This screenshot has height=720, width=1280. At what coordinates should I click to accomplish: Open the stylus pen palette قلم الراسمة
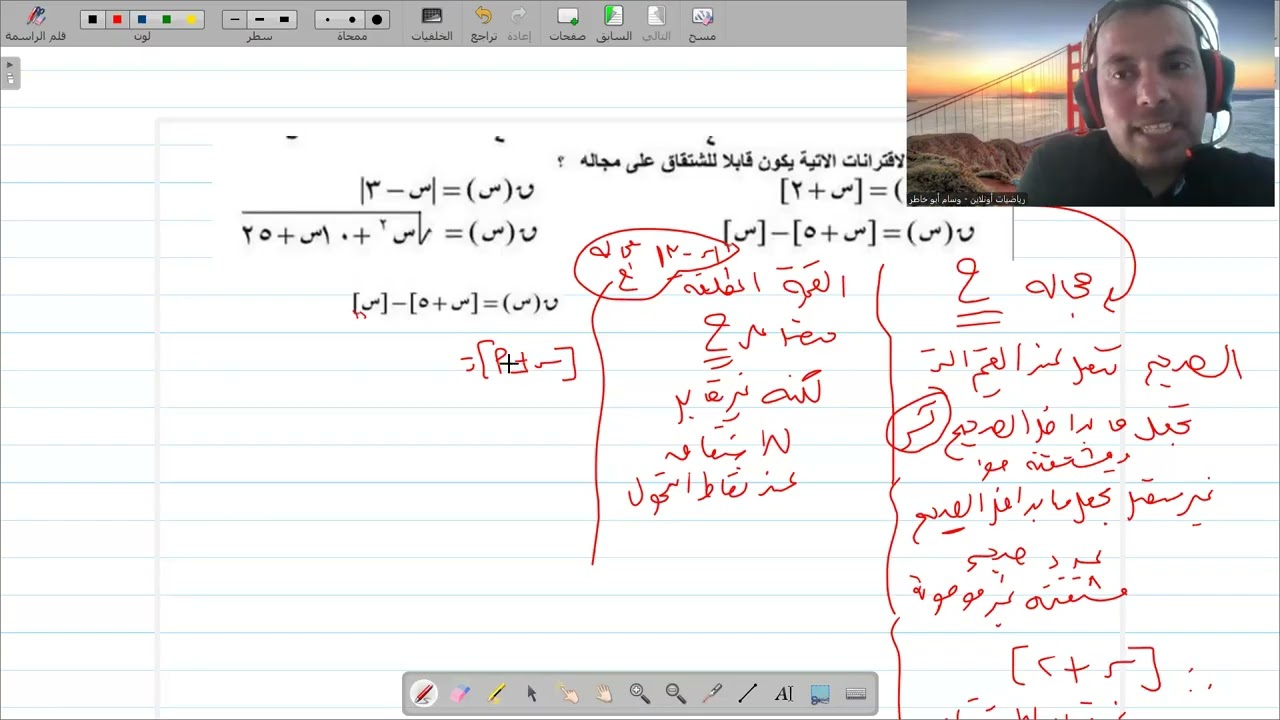coord(36,24)
